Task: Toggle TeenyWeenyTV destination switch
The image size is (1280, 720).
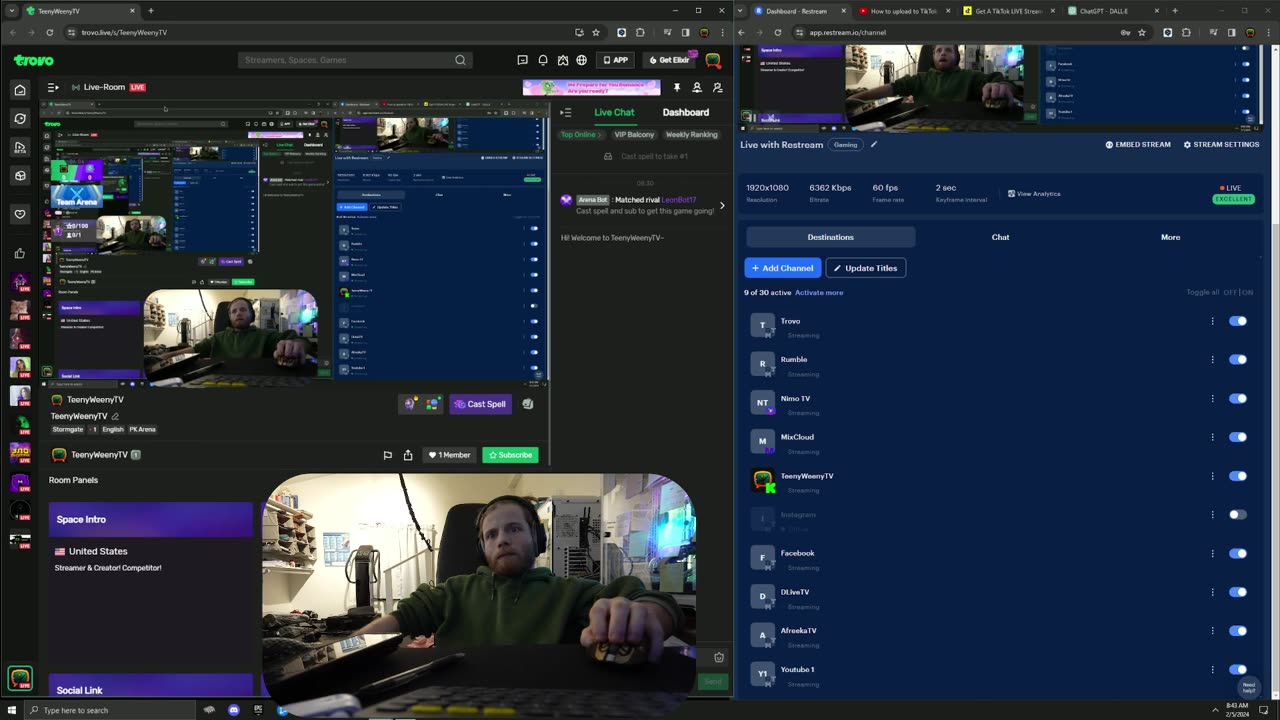Action: tap(1238, 476)
